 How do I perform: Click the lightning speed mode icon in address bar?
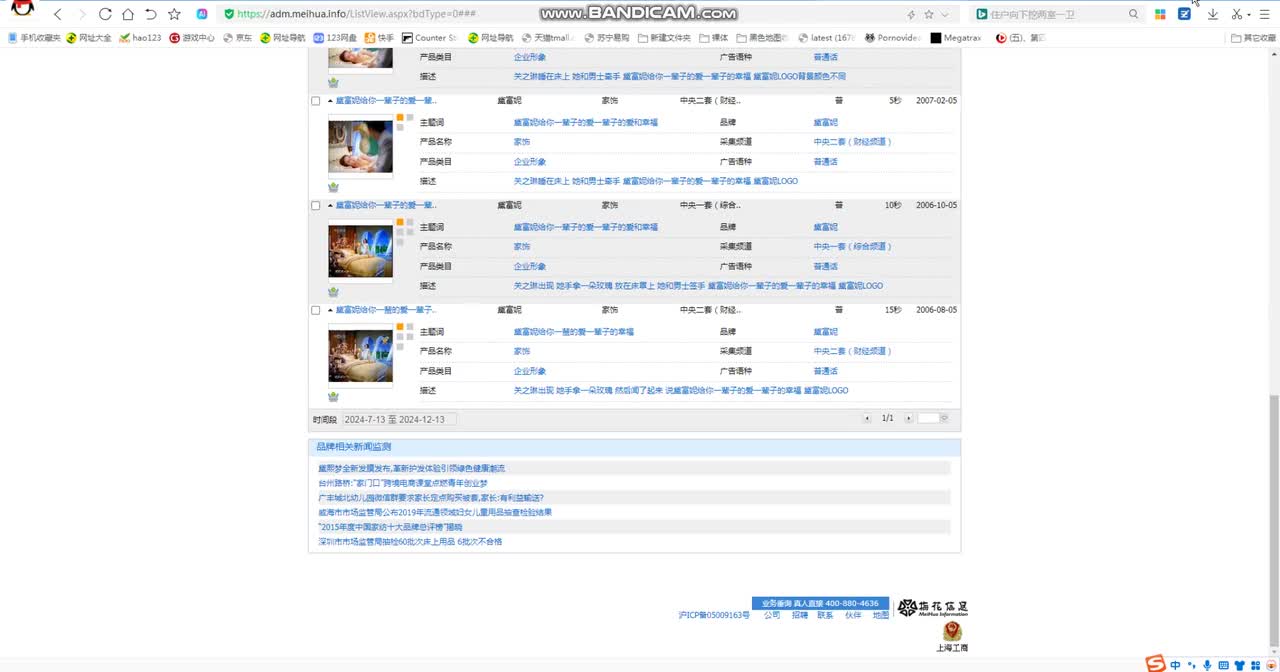910,14
